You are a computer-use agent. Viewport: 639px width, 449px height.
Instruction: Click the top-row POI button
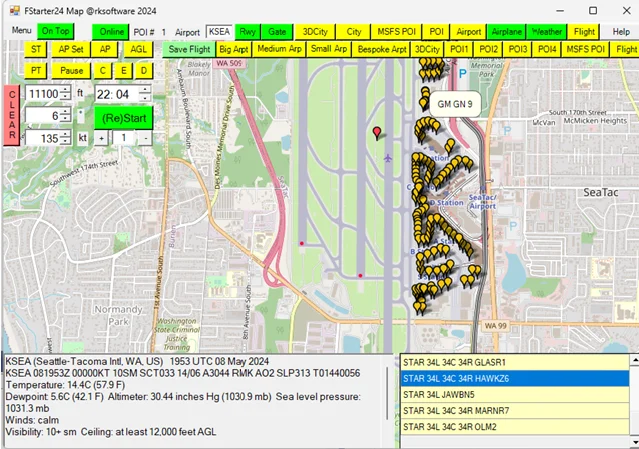pos(436,32)
